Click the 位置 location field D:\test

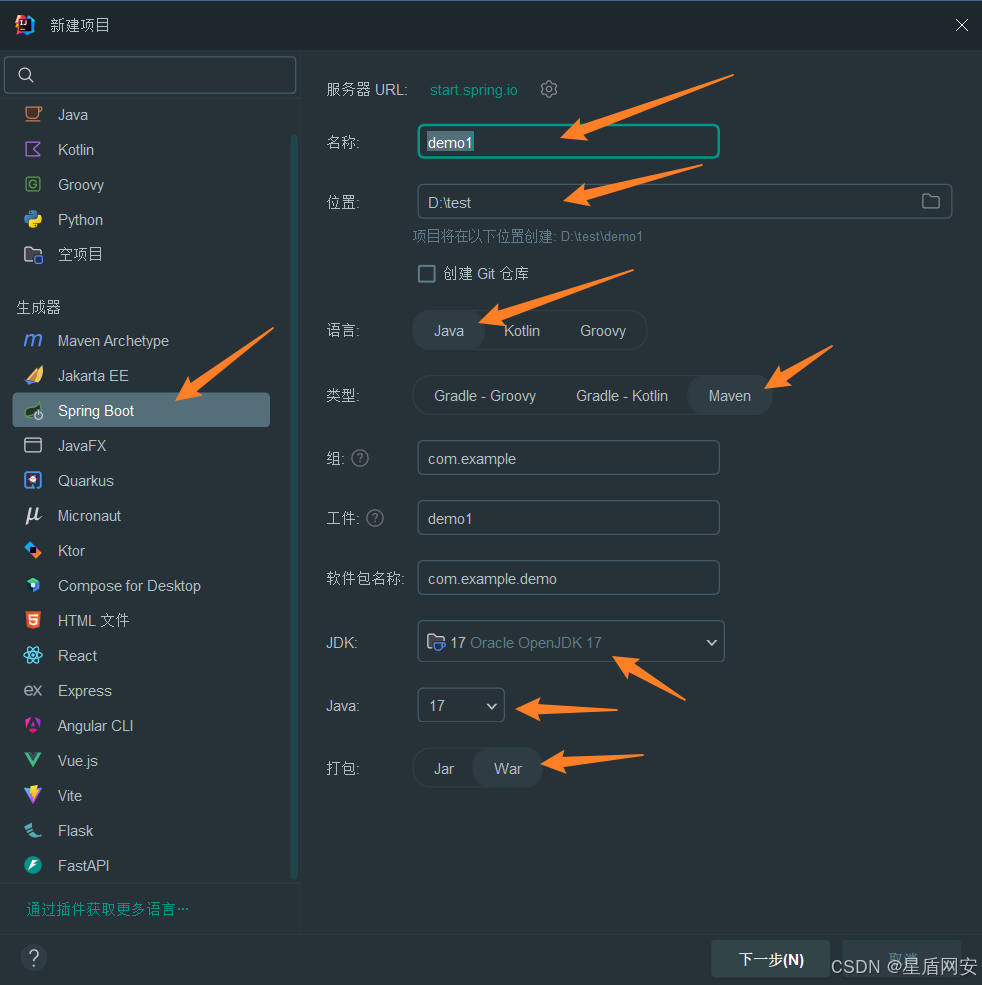[684, 202]
